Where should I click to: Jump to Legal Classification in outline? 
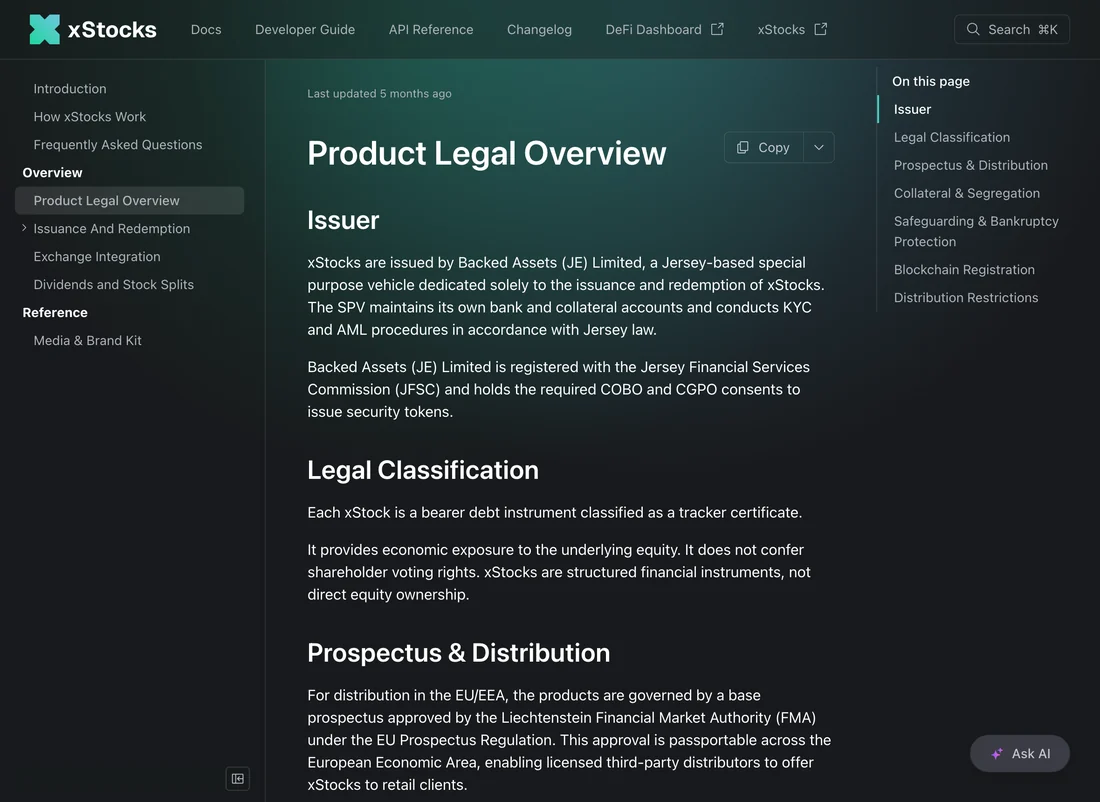point(952,138)
